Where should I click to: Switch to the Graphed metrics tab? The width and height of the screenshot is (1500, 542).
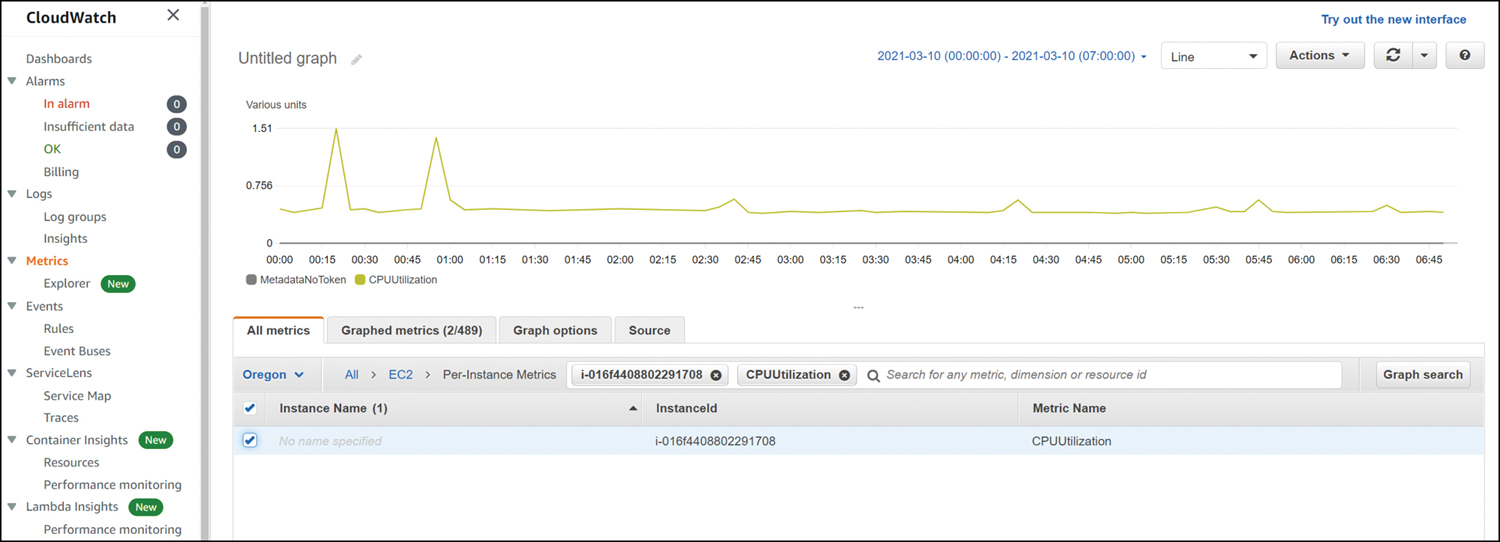411,330
